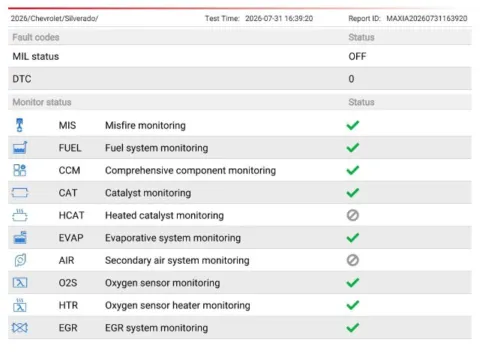Click the green checkmark in the CCM row
Screen dimensions: 480x360
click(x=353, y=170)
